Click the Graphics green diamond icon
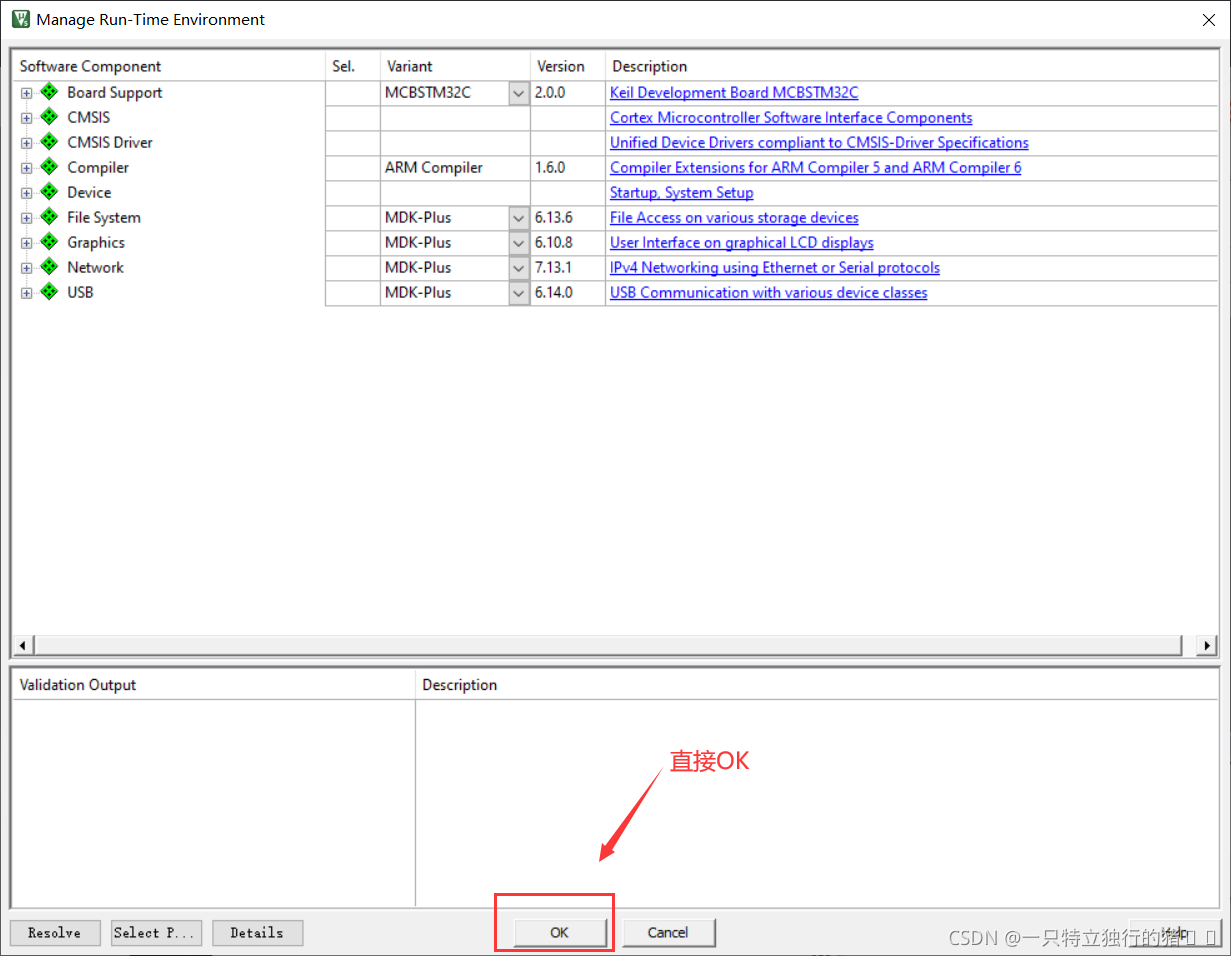The image size is (1231, 956). coord(49,242)
